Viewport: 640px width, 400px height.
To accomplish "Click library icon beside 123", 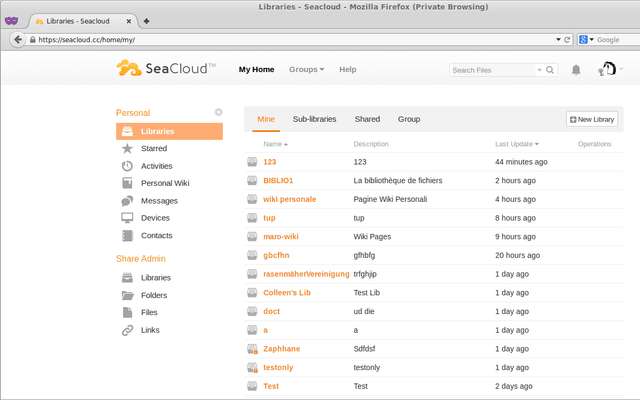I will pyautogui.click(x=252, y=162).
